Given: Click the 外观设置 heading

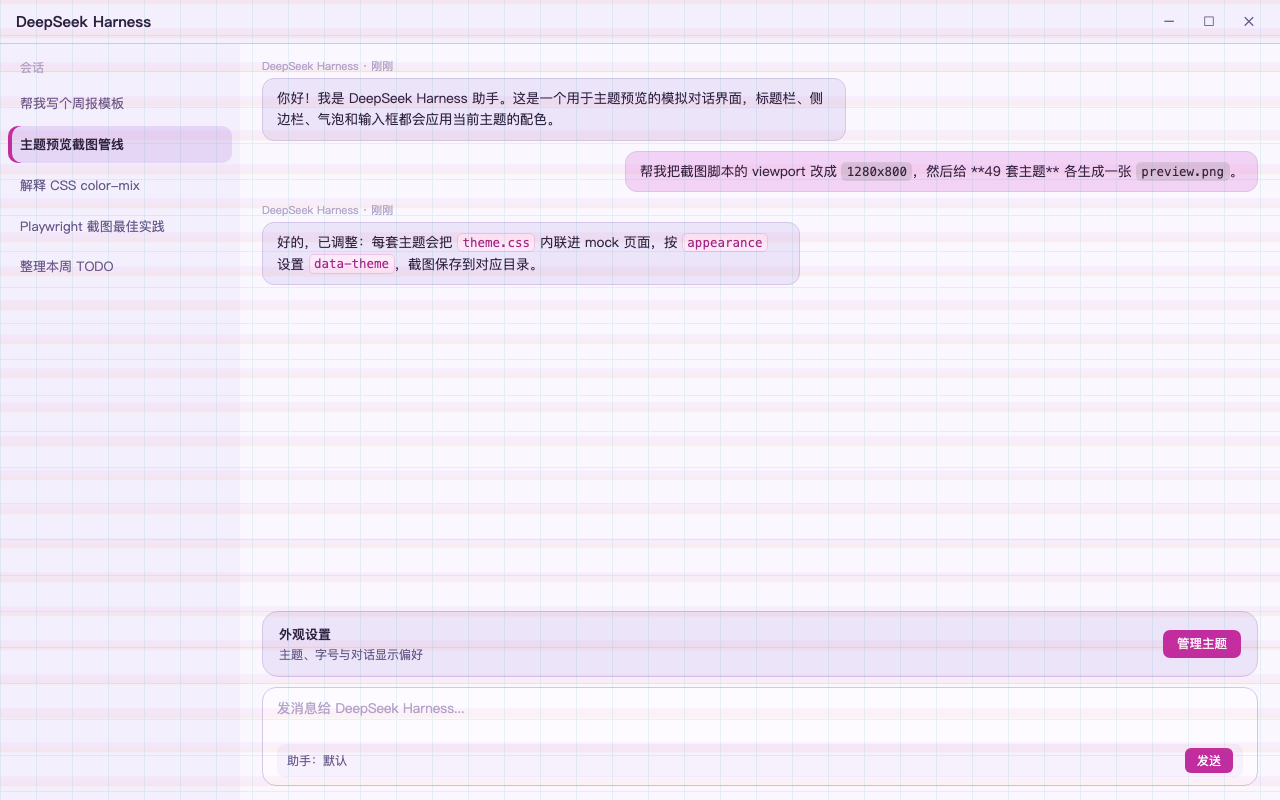Looking at the screenshot, I should 305,635.
